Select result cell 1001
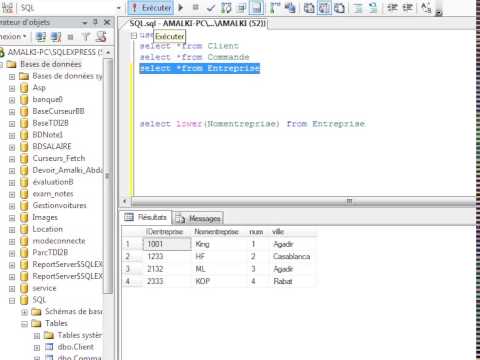This screenshot has width=480, height=360. (x=168, y=244)
